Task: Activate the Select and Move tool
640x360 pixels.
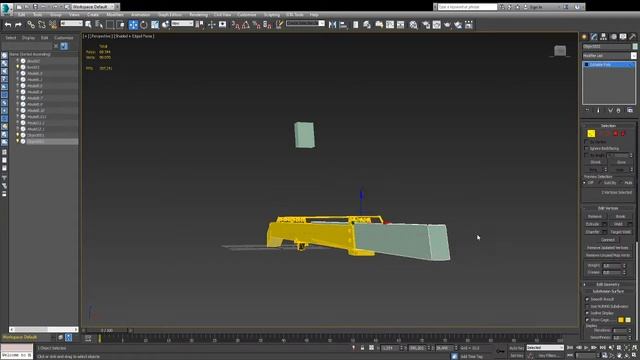Action: coord(133,25)
